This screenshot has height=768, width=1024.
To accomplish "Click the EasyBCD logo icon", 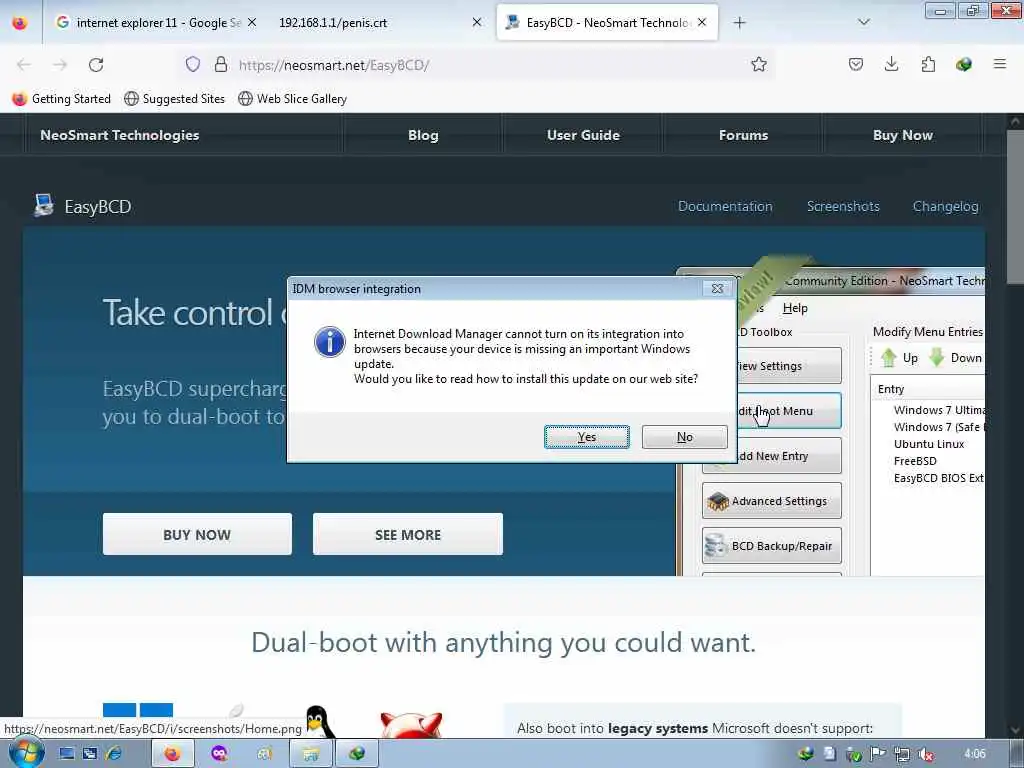I will tap(44, 206).
